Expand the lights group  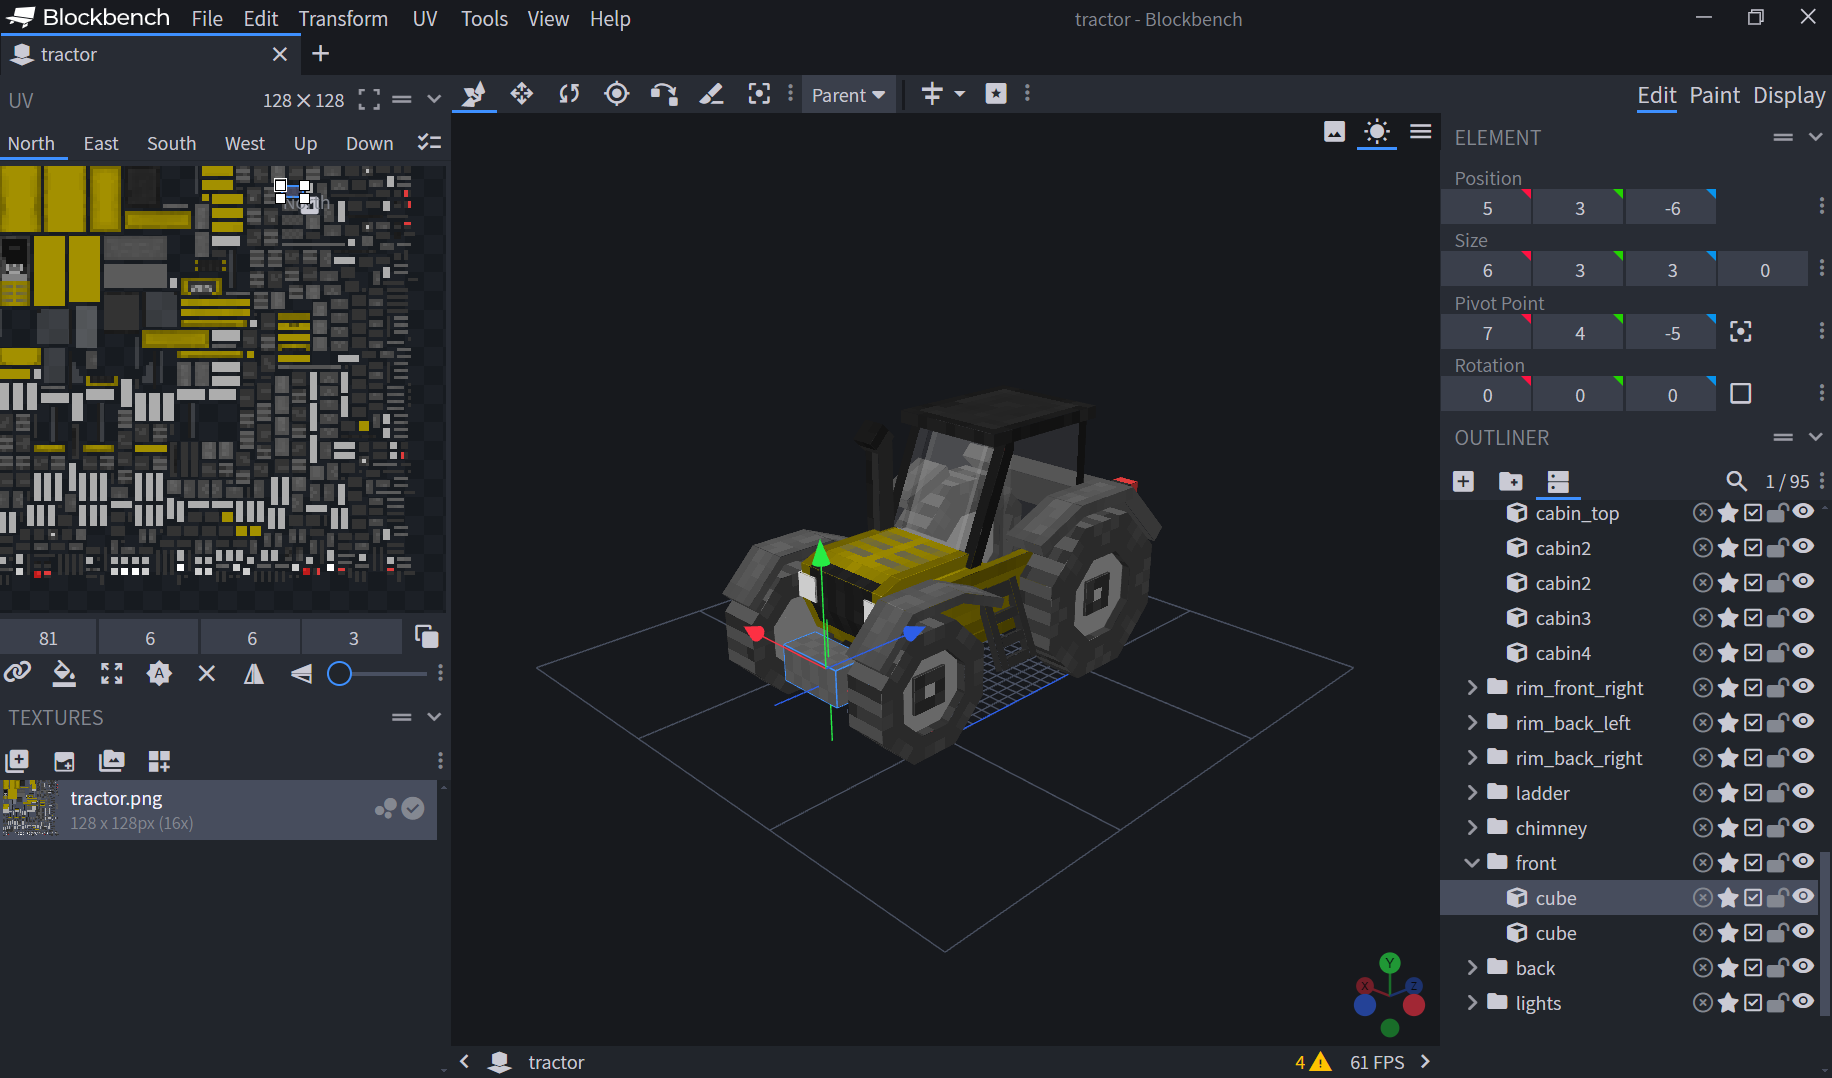[x=1472, y=1003]
